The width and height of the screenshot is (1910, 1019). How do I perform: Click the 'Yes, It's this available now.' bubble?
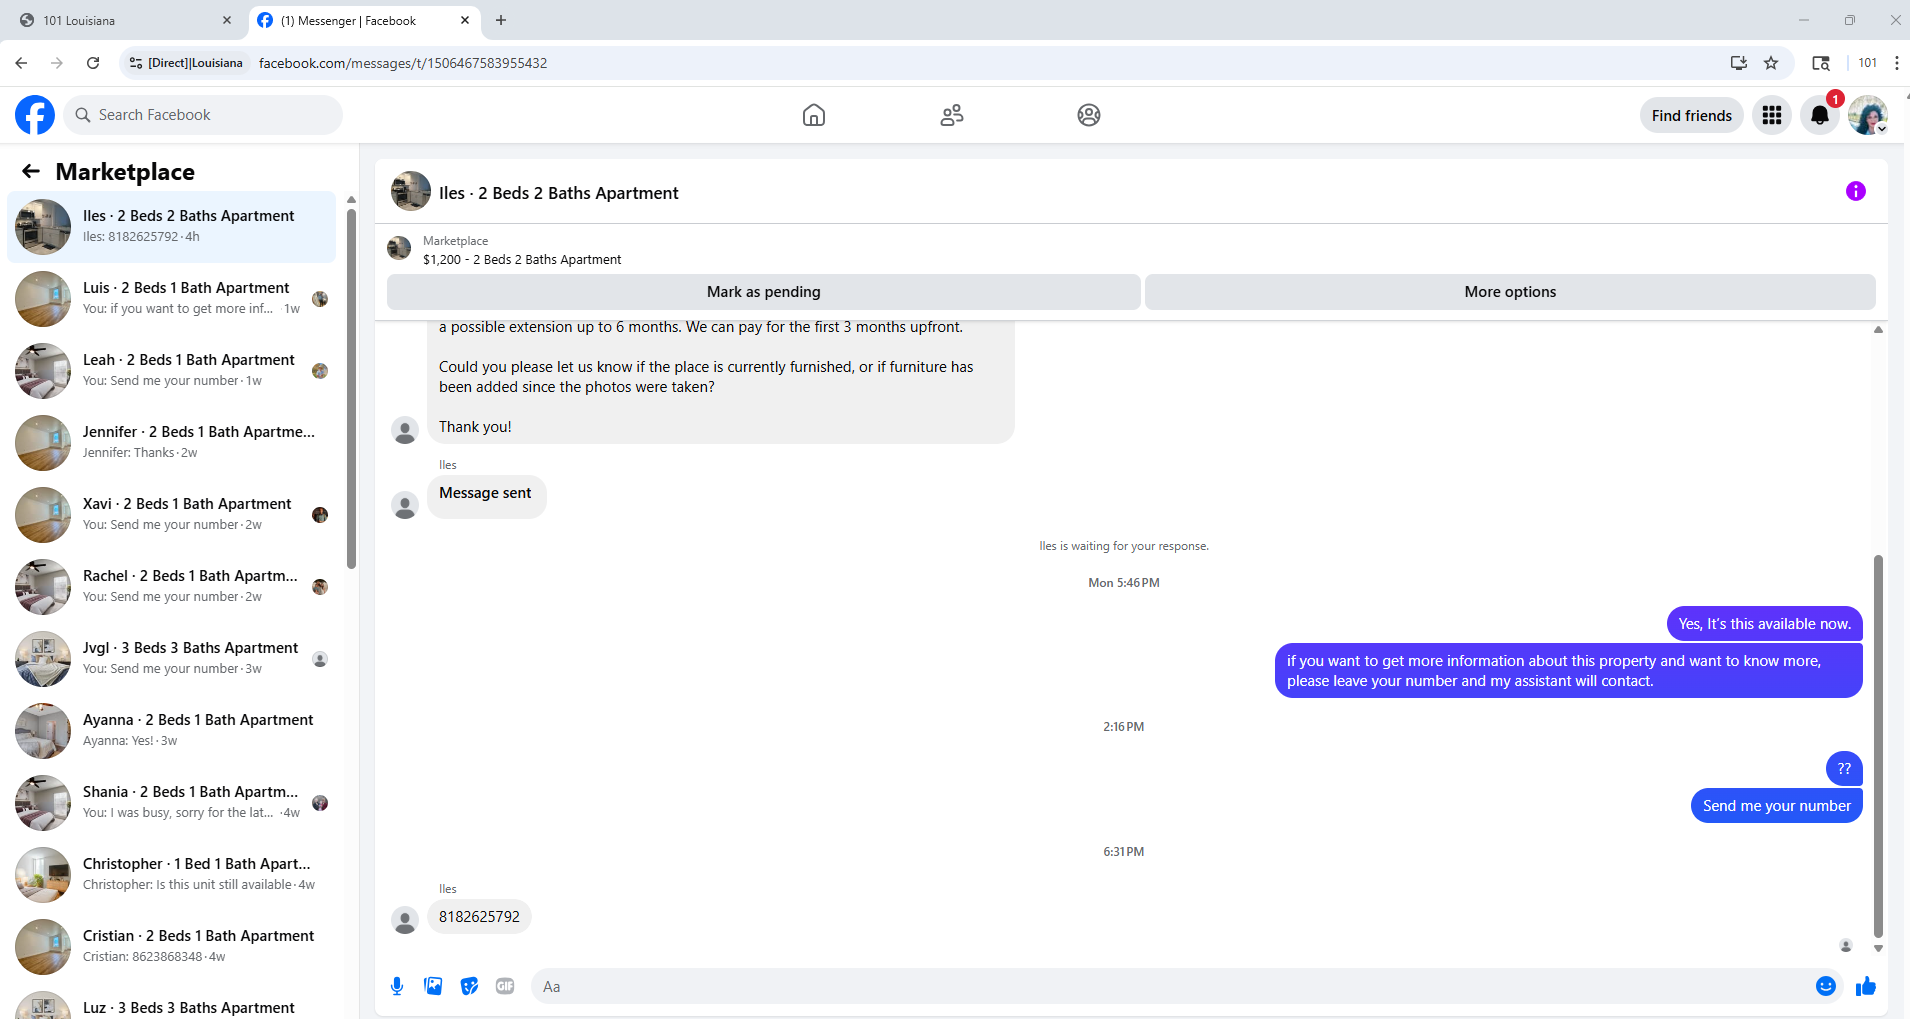click(1764, 624)
